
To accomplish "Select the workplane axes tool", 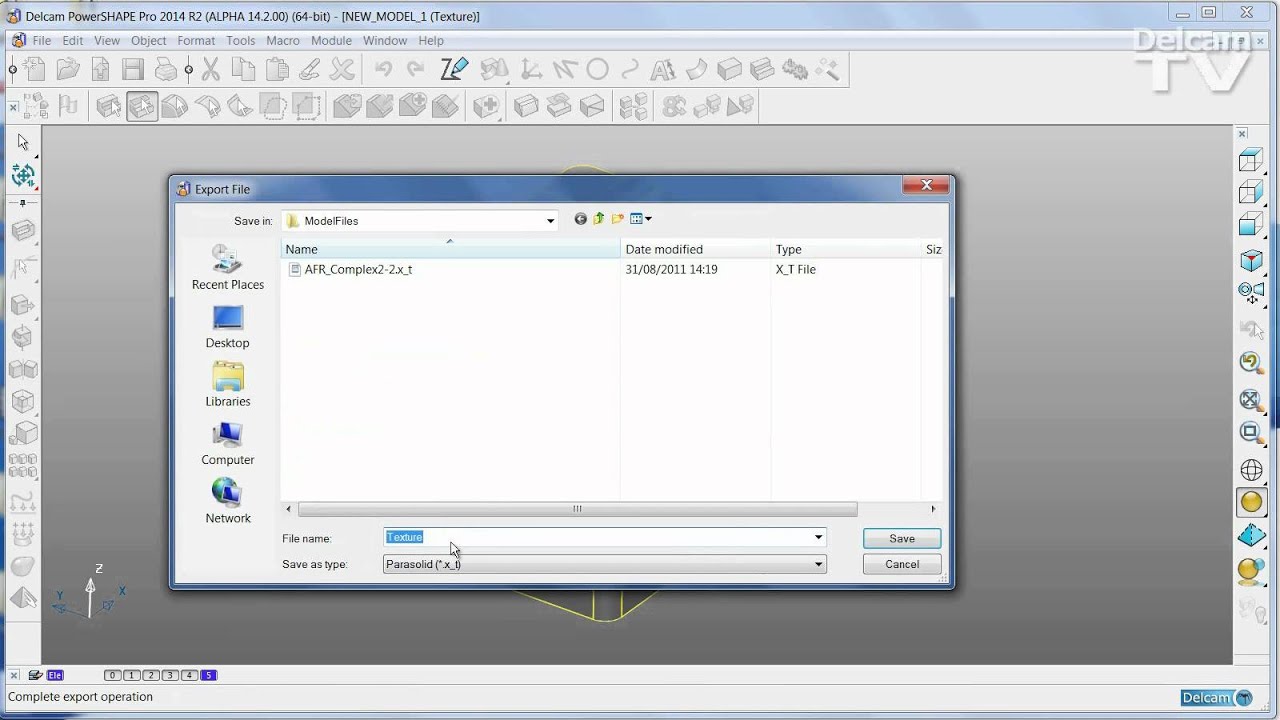I will pos(532,69).
